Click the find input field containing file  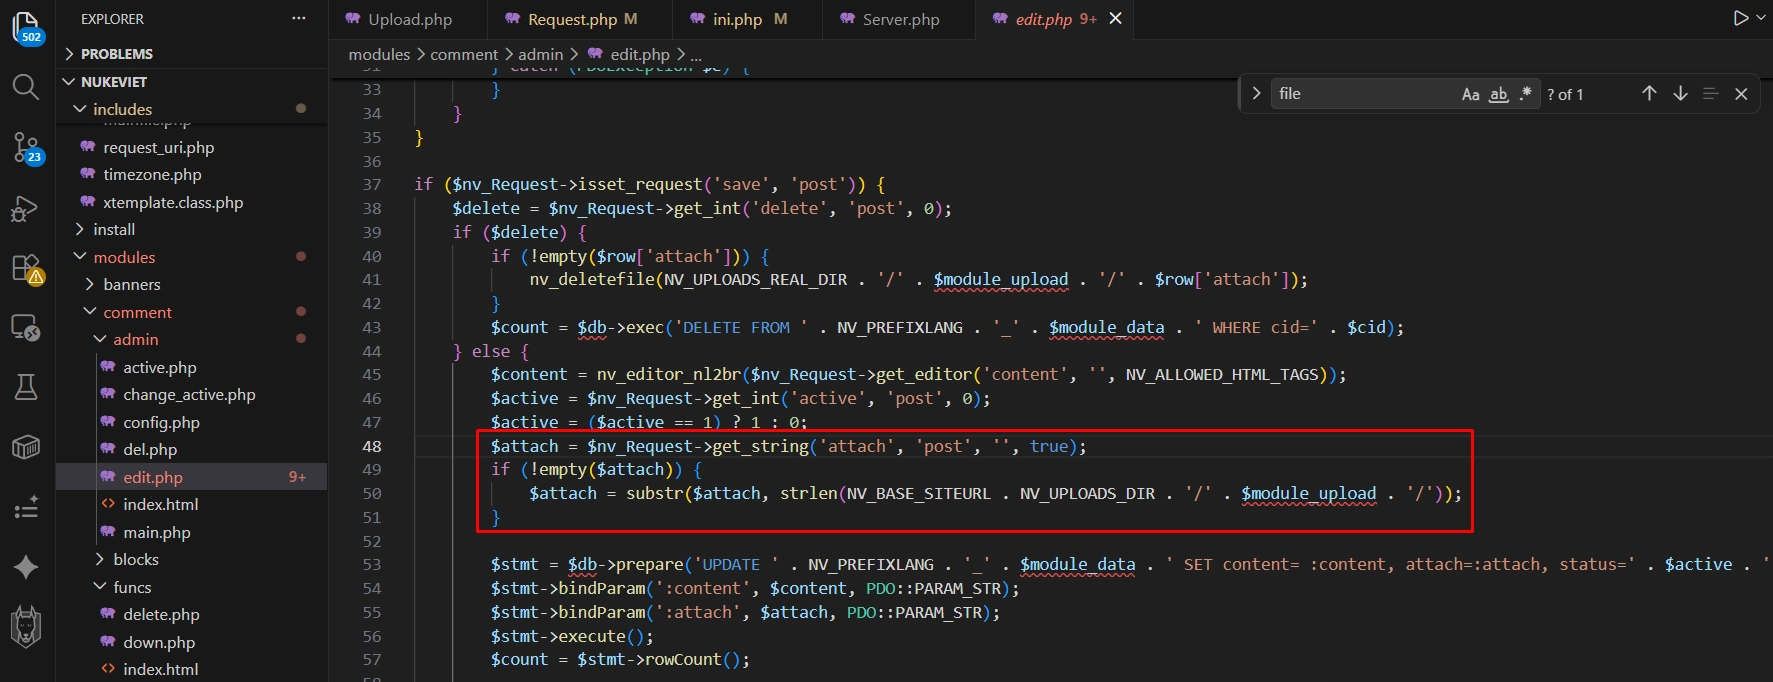[x=1365, y=94]
